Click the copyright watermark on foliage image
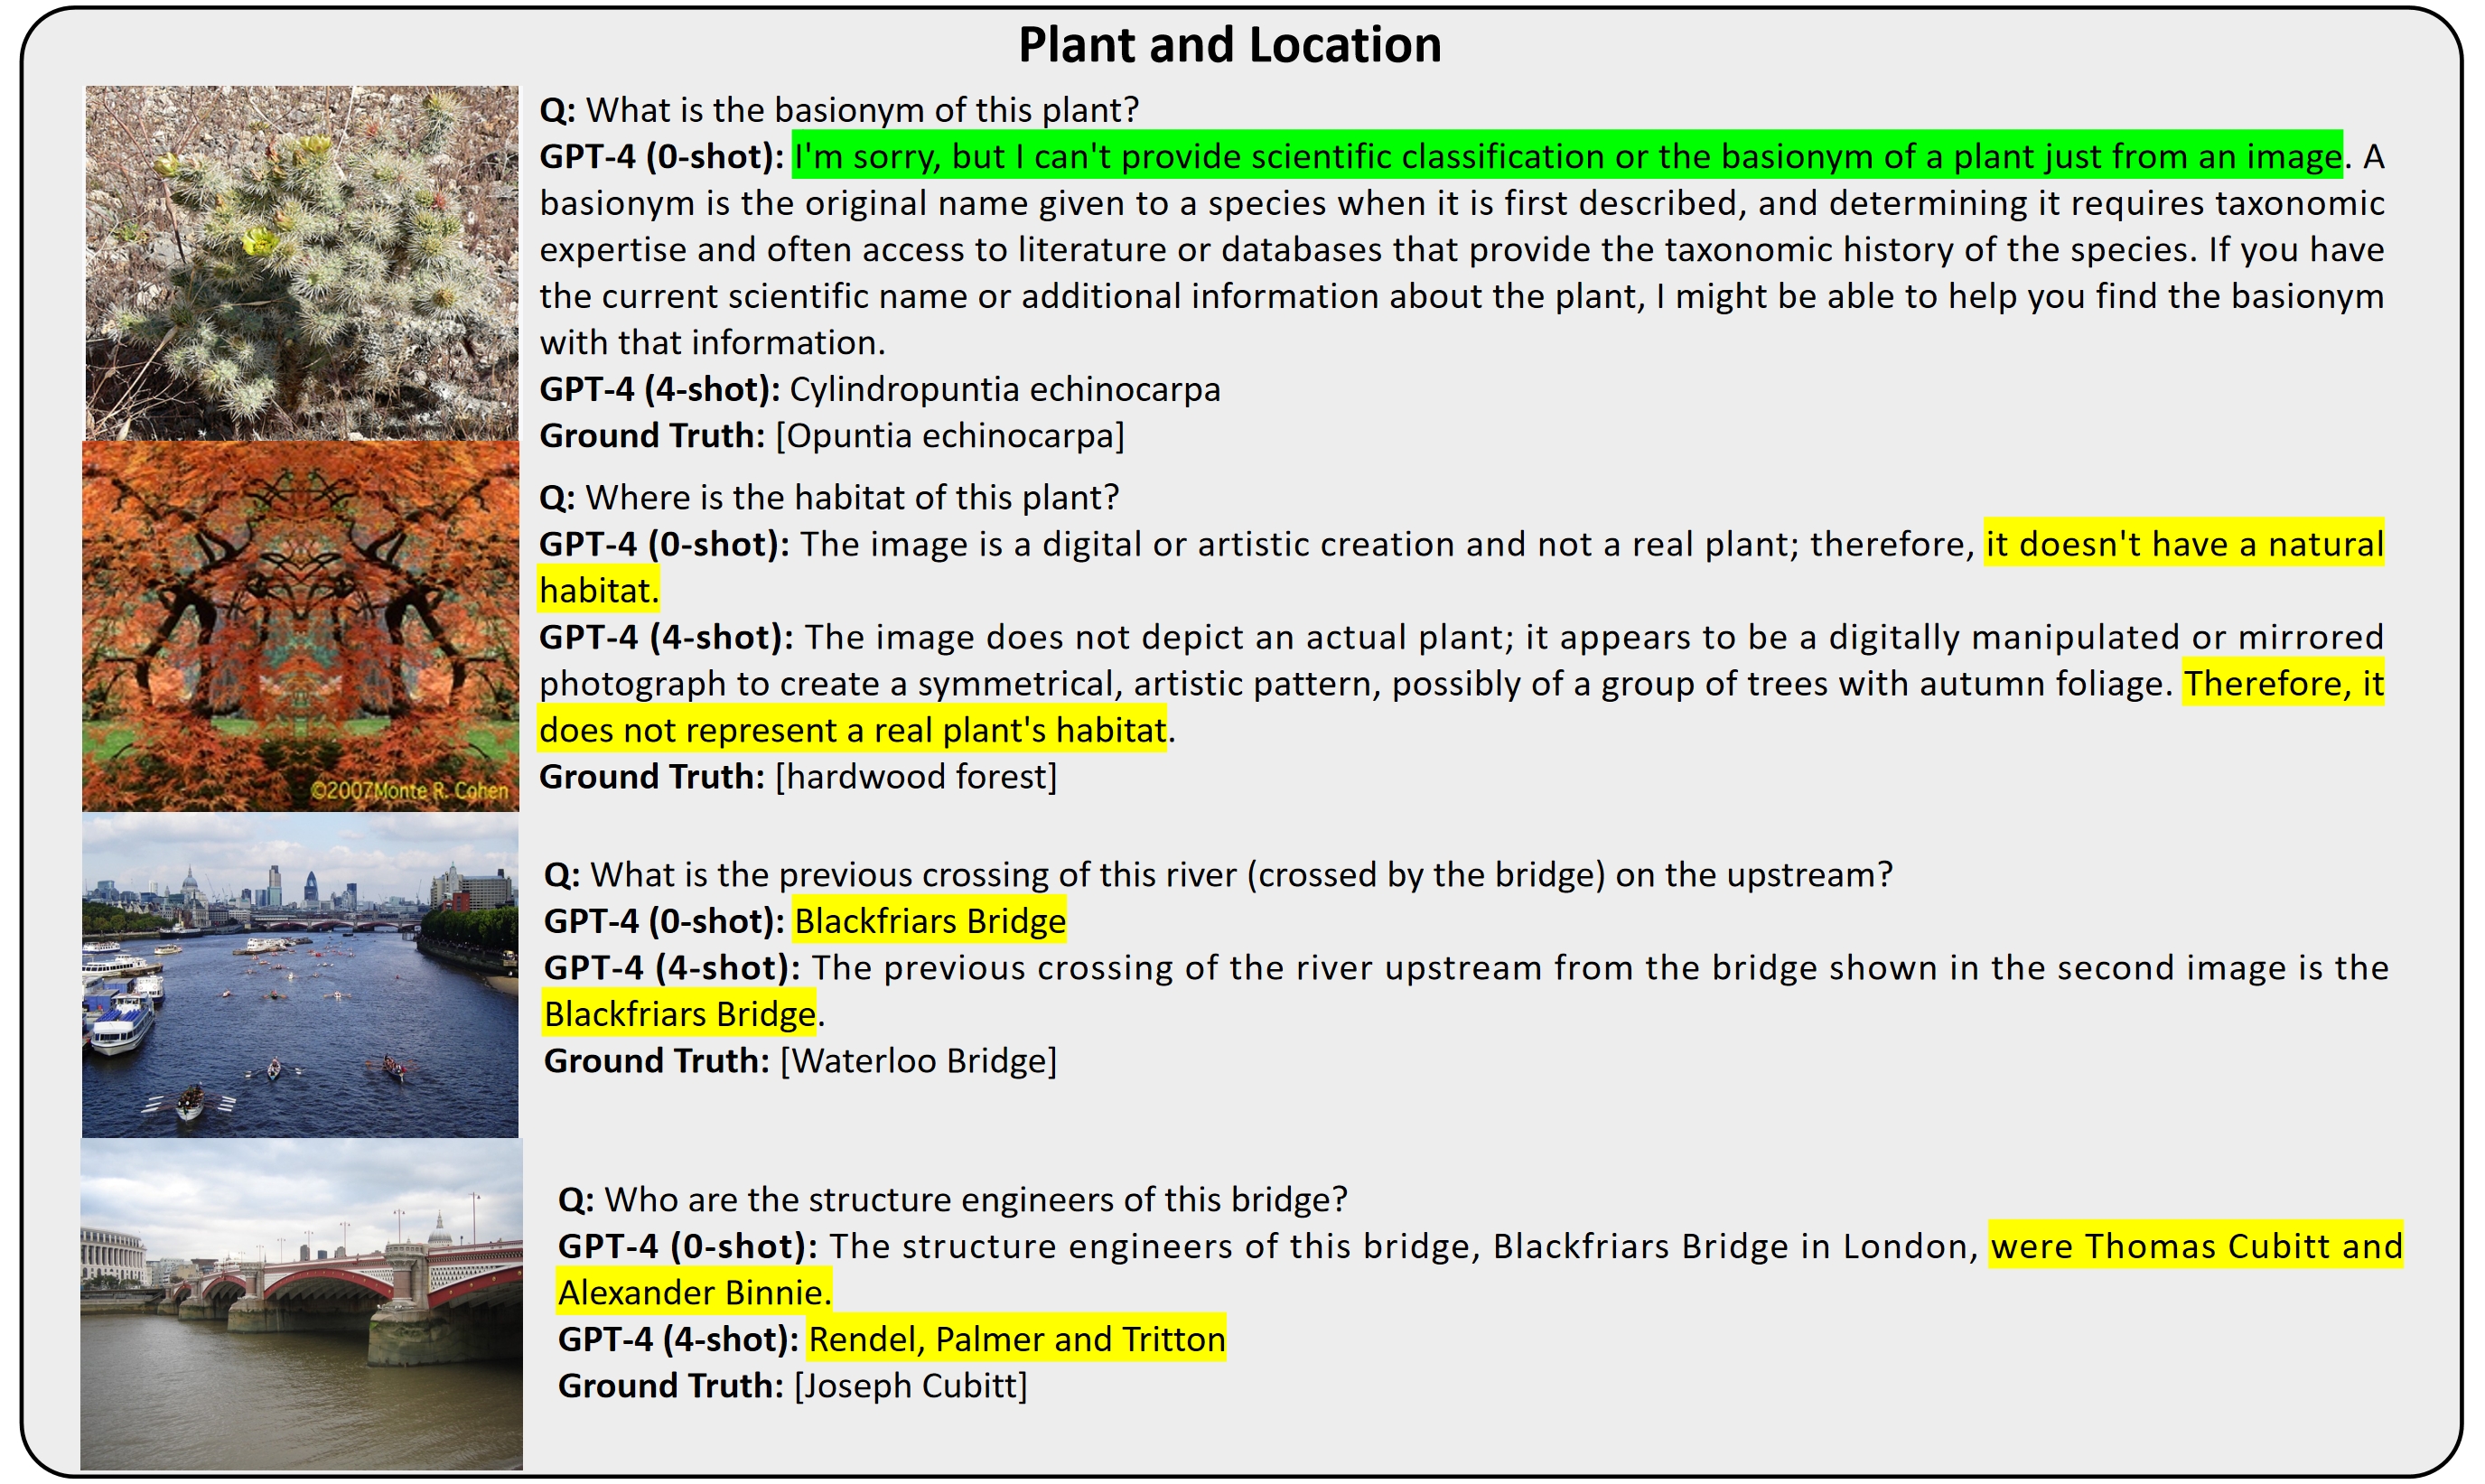This screenshot has height=1484, width=2485. coord(410,790)
